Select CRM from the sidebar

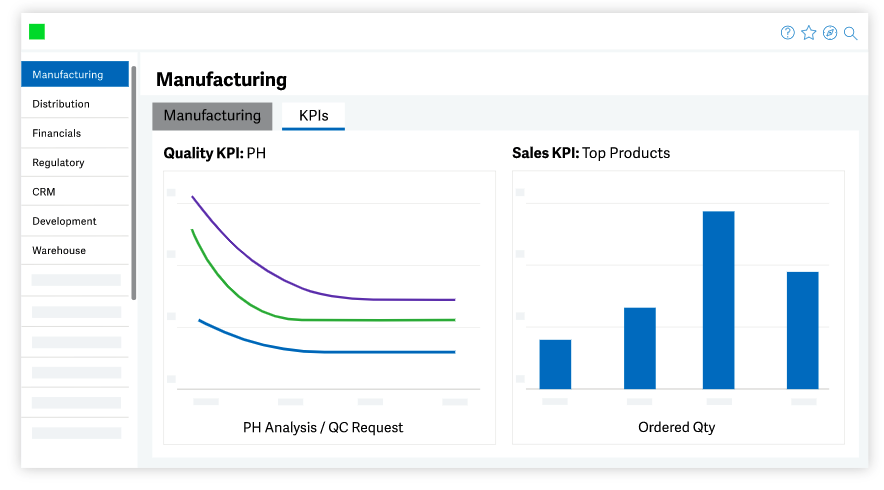click(x=44, y=191)
